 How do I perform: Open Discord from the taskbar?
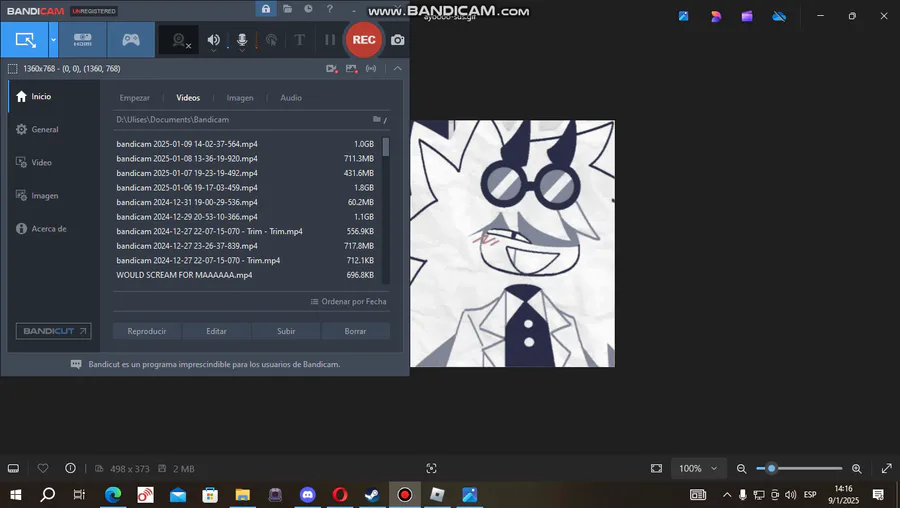tap(308, 494)
